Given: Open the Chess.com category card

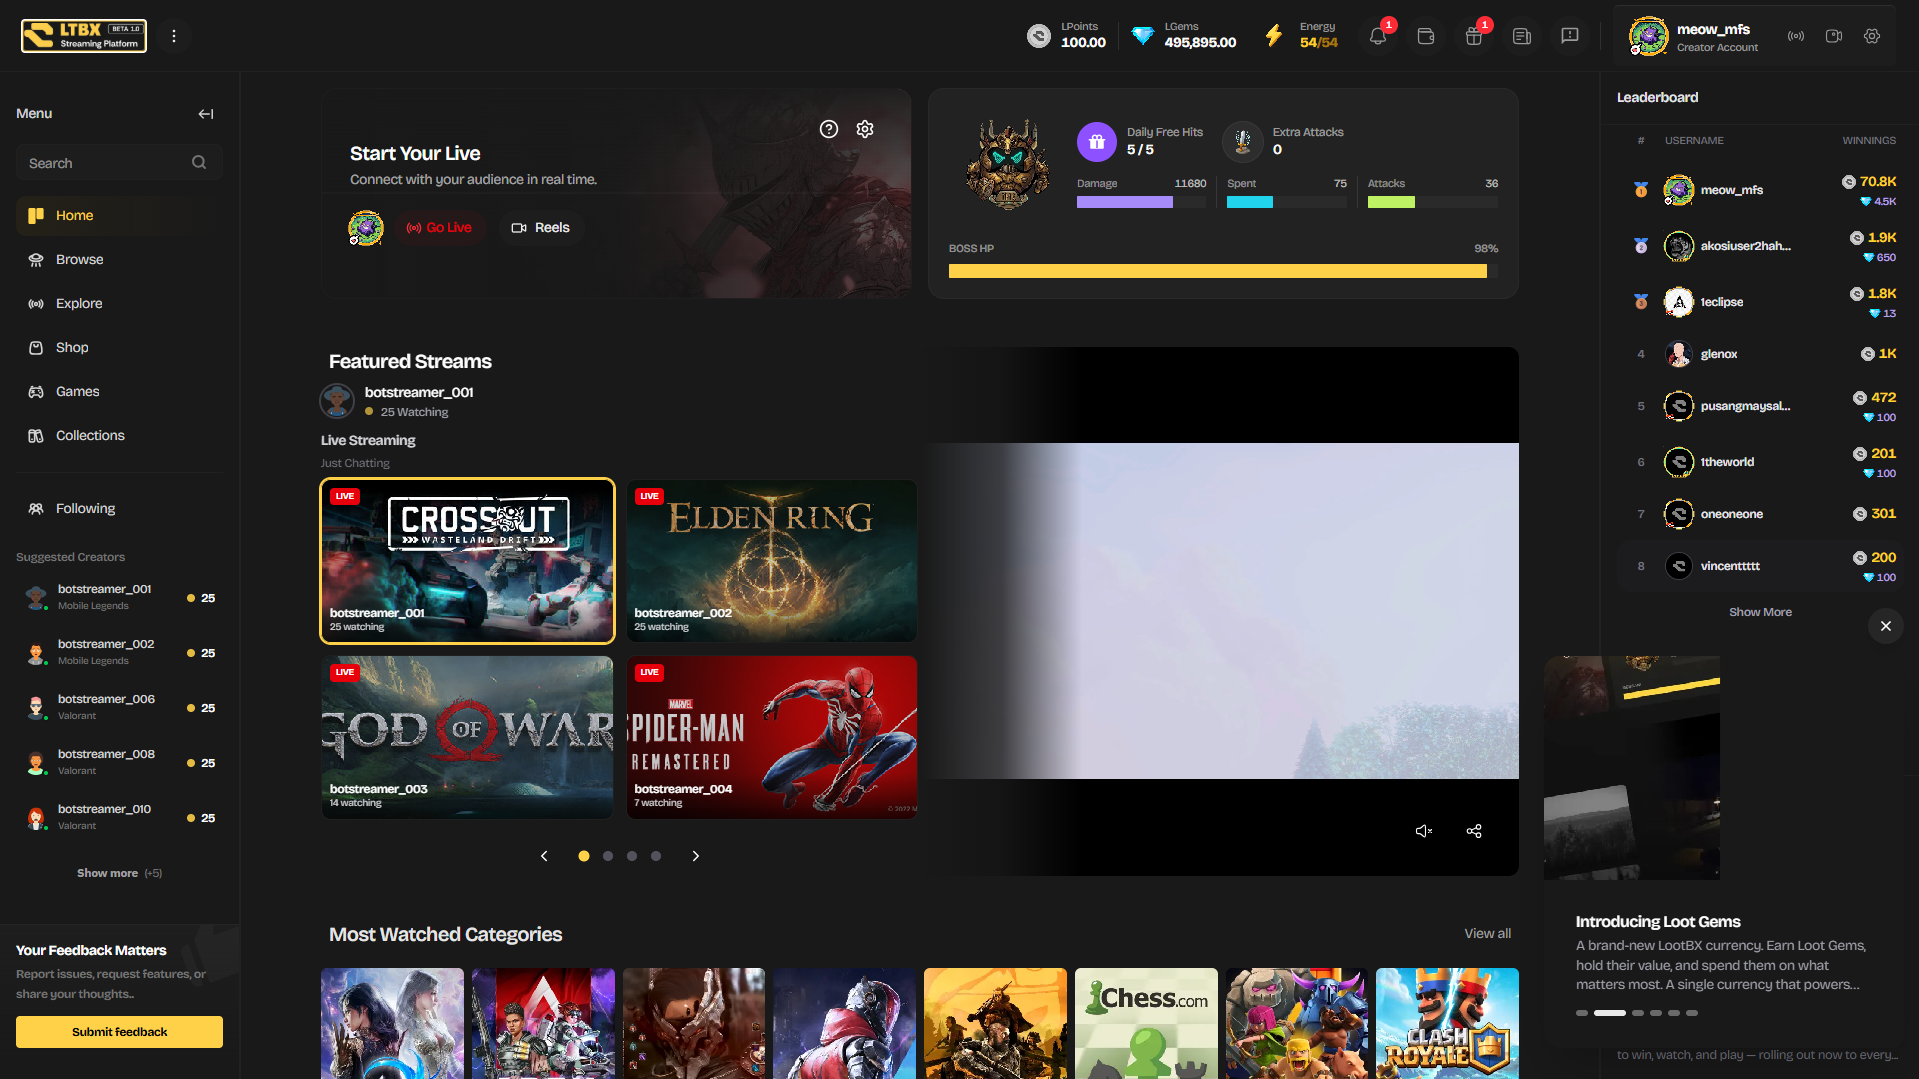Looking at the screenshot, I should point(1146,1023).
